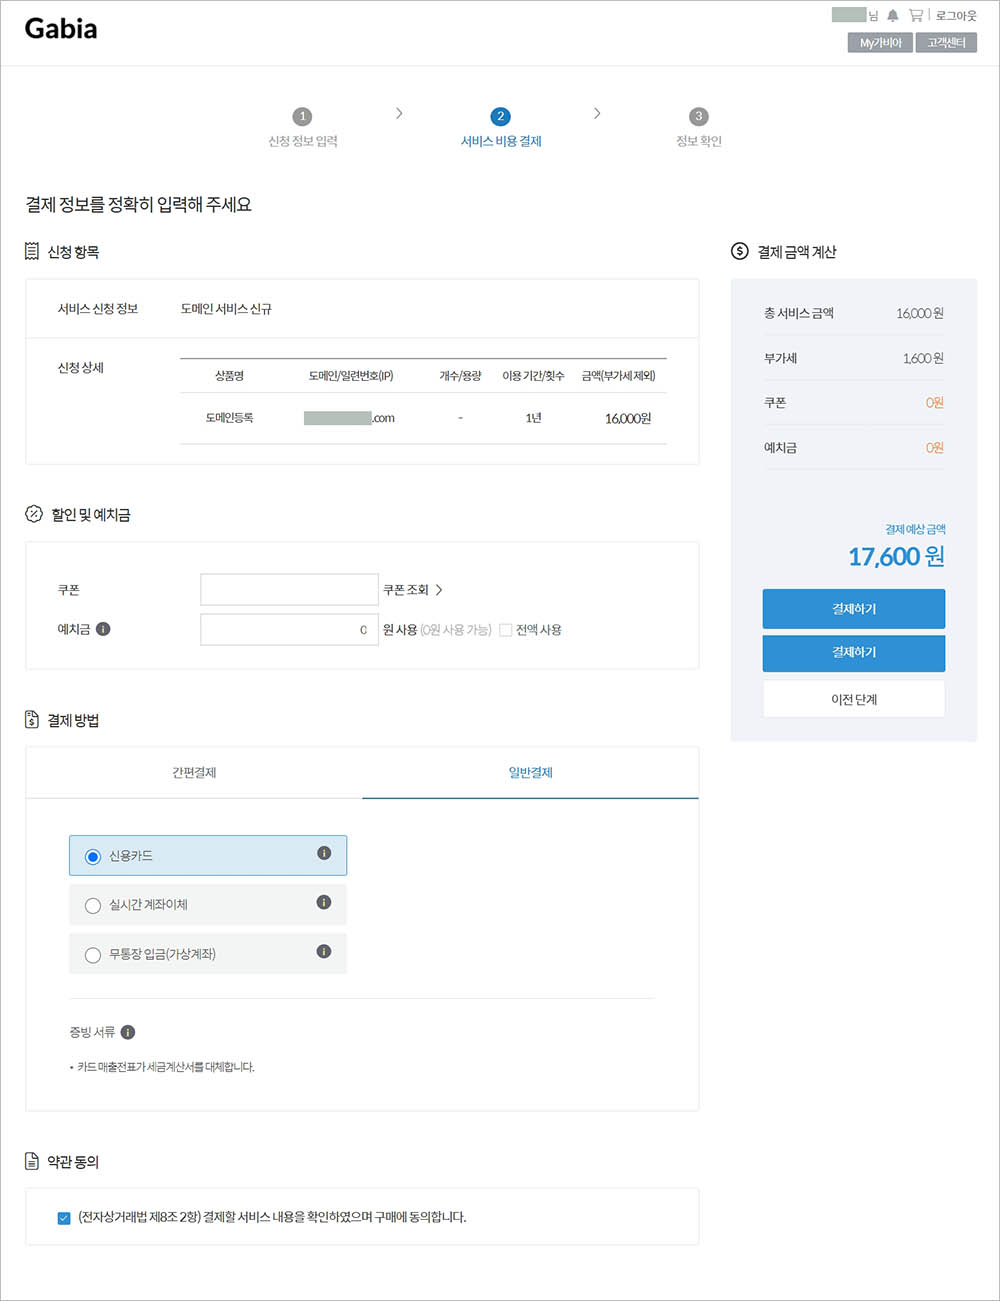The height and width of the screenshot is (1301, 1000).
Task: Enable the 전액 사용 checkbox
Action: pyautogui.click(x=505, y=629)
